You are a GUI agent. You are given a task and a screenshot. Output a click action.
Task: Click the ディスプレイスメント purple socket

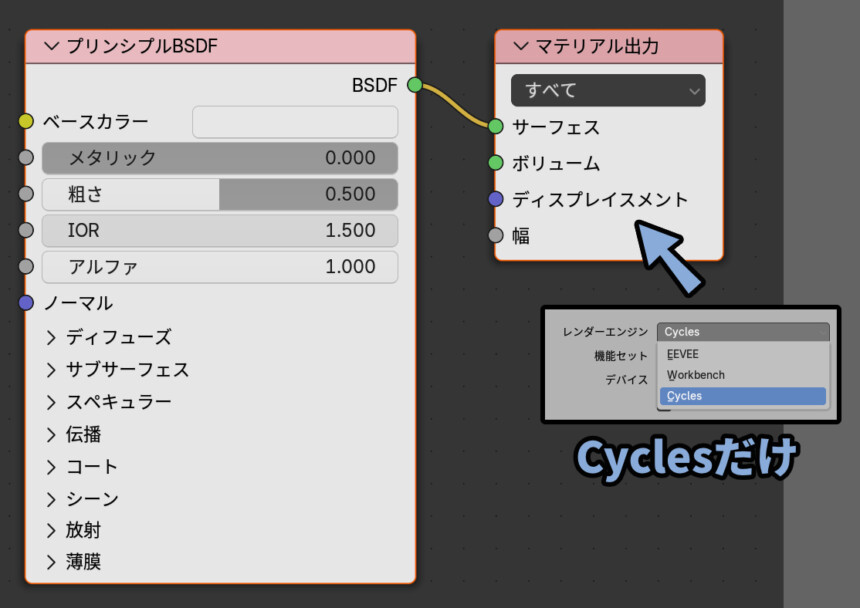coord(496,199)
